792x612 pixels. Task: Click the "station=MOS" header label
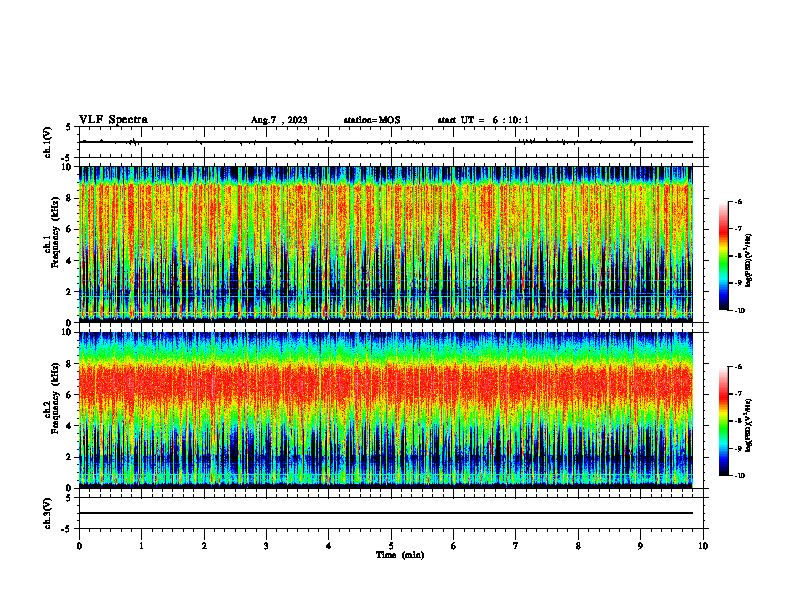372,120
